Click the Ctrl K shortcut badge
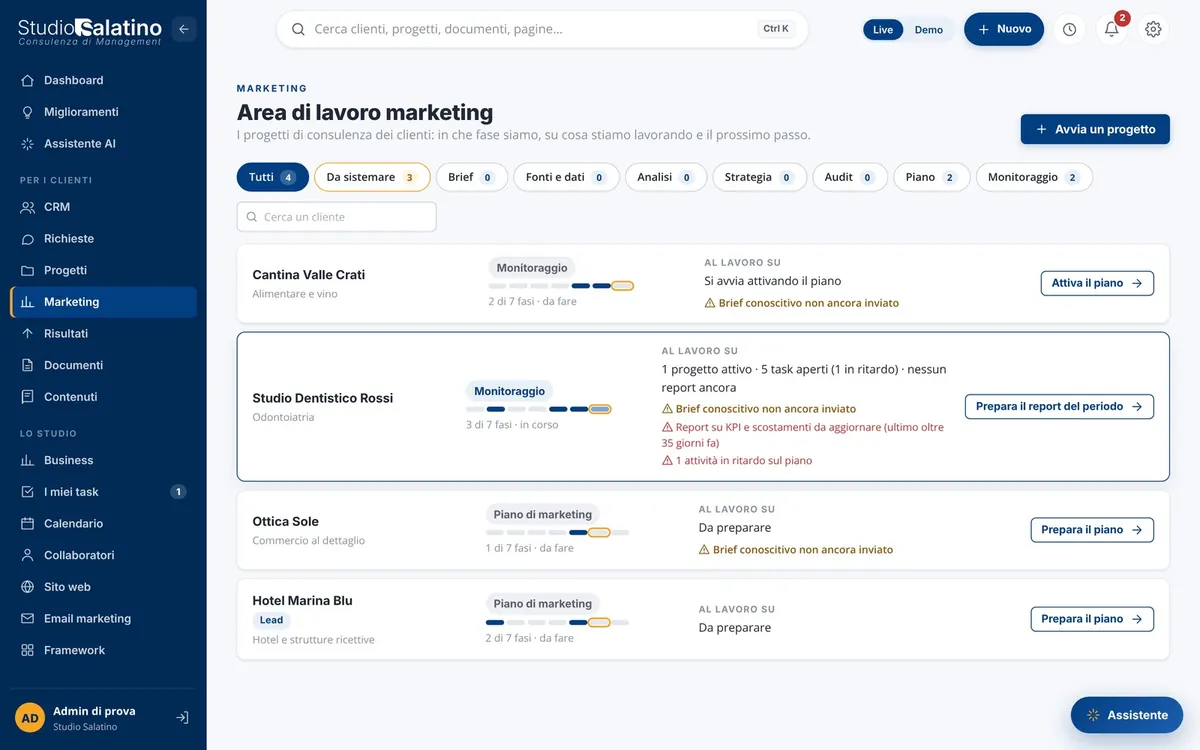This screenshot has width=1200, height=750. (x=776, y=29)
